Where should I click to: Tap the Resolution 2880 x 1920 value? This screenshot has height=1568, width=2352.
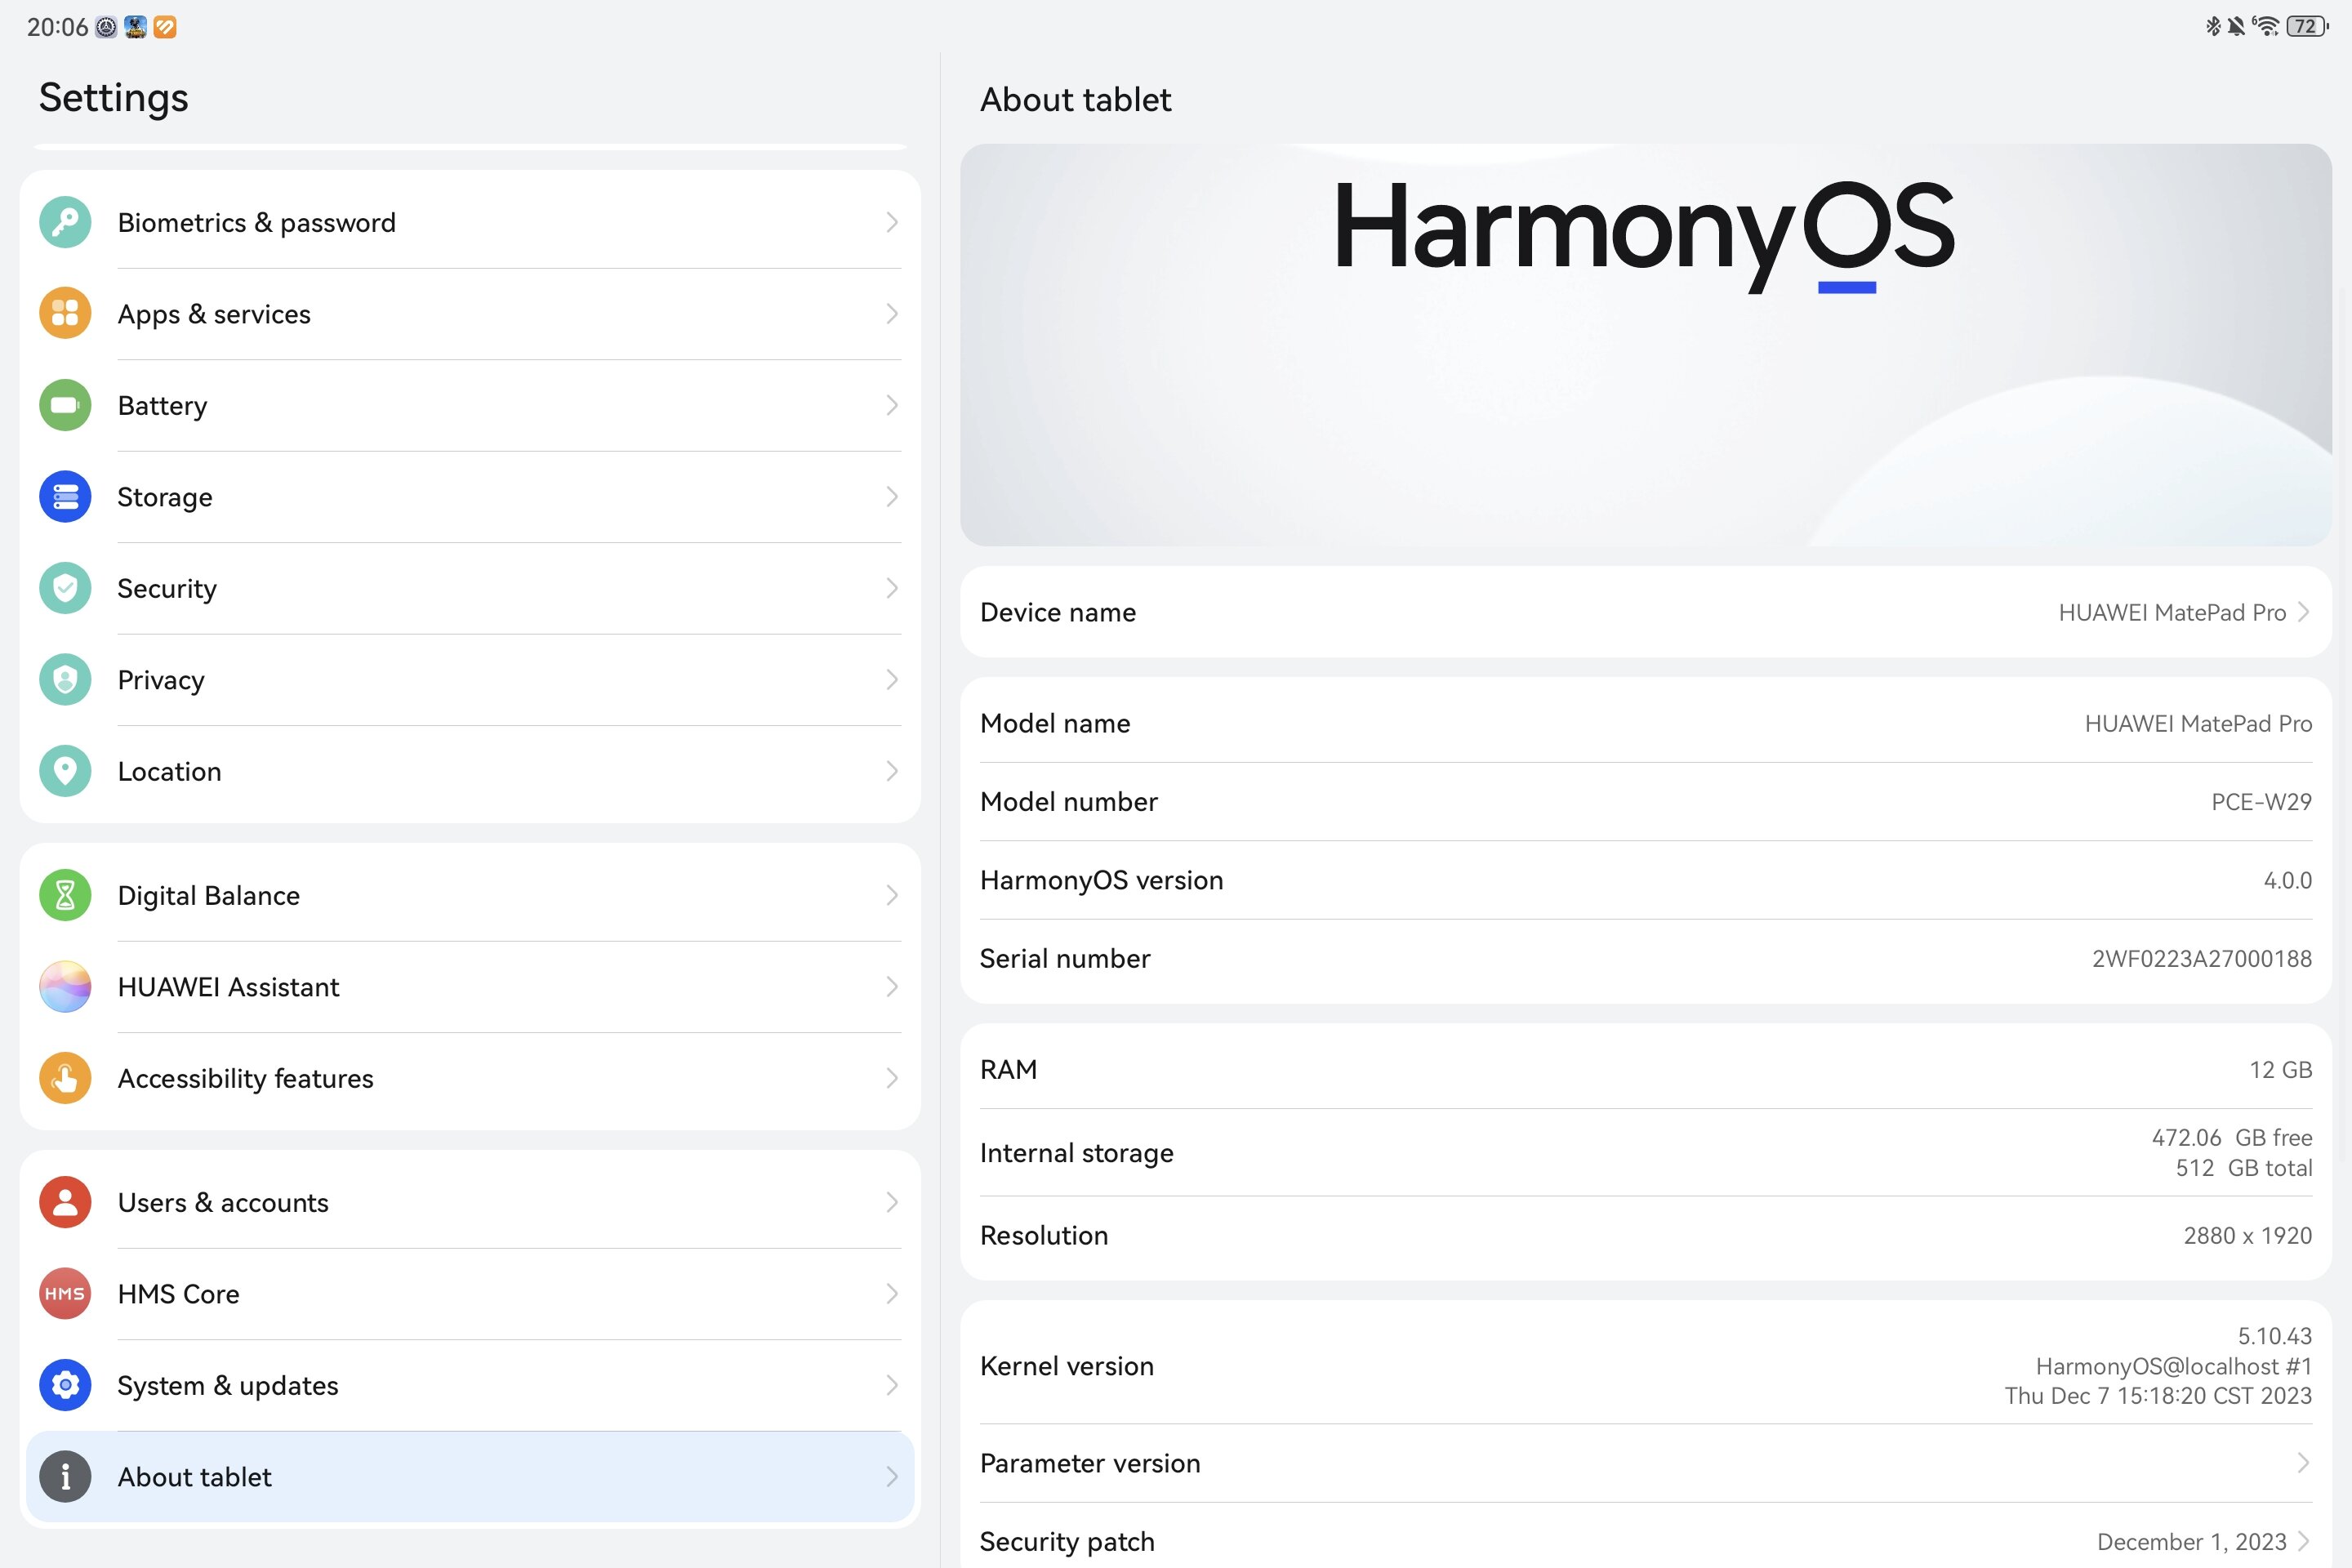tap(2247, 1235)
